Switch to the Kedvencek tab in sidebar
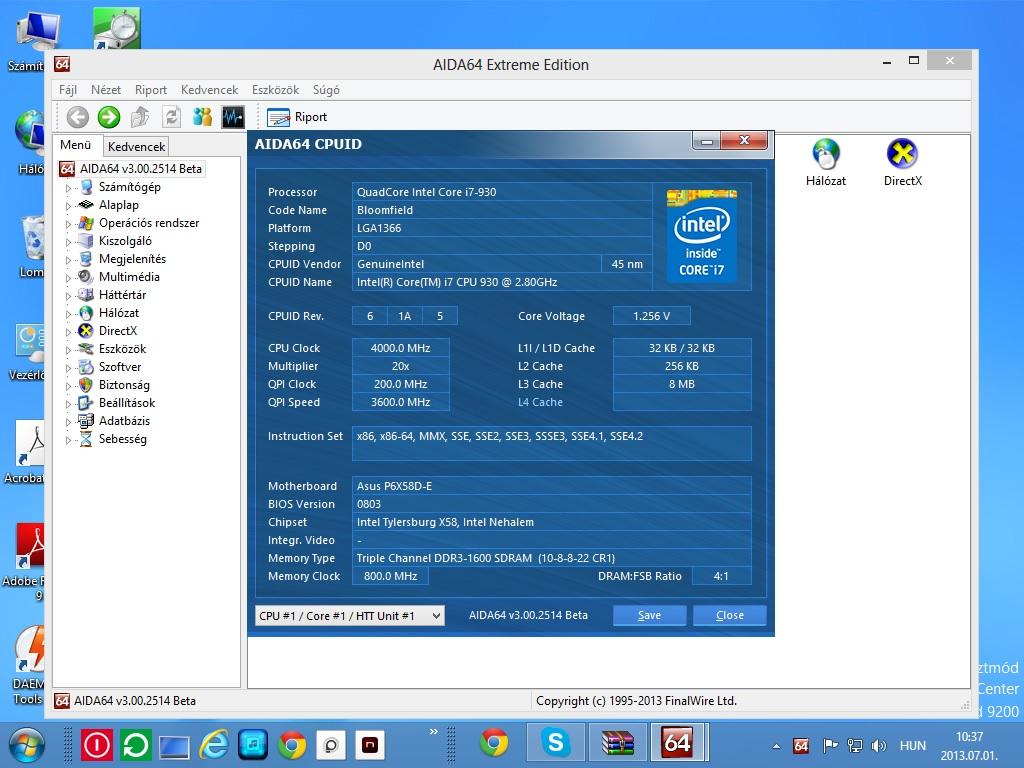The width and height of the screenshot is (1024, 768). (x=136, y=146)
